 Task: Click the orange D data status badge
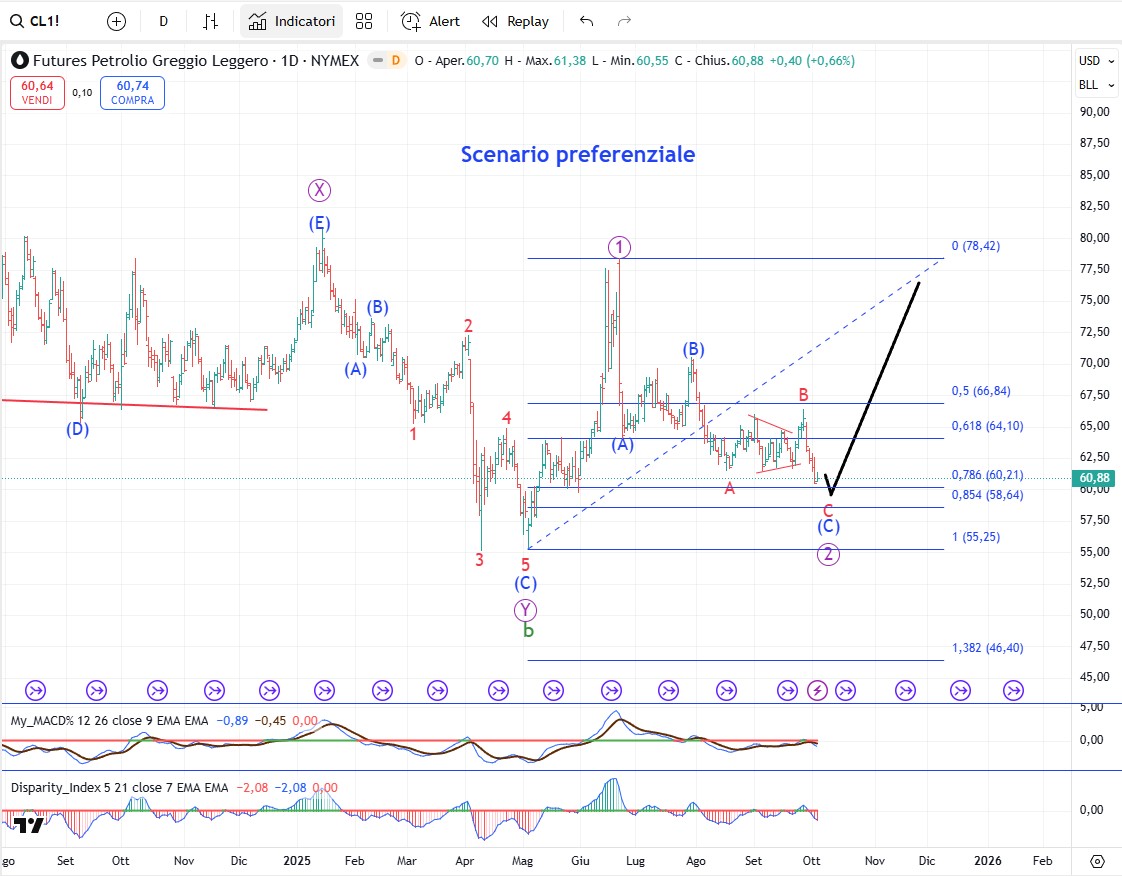[x=396, y=61]
